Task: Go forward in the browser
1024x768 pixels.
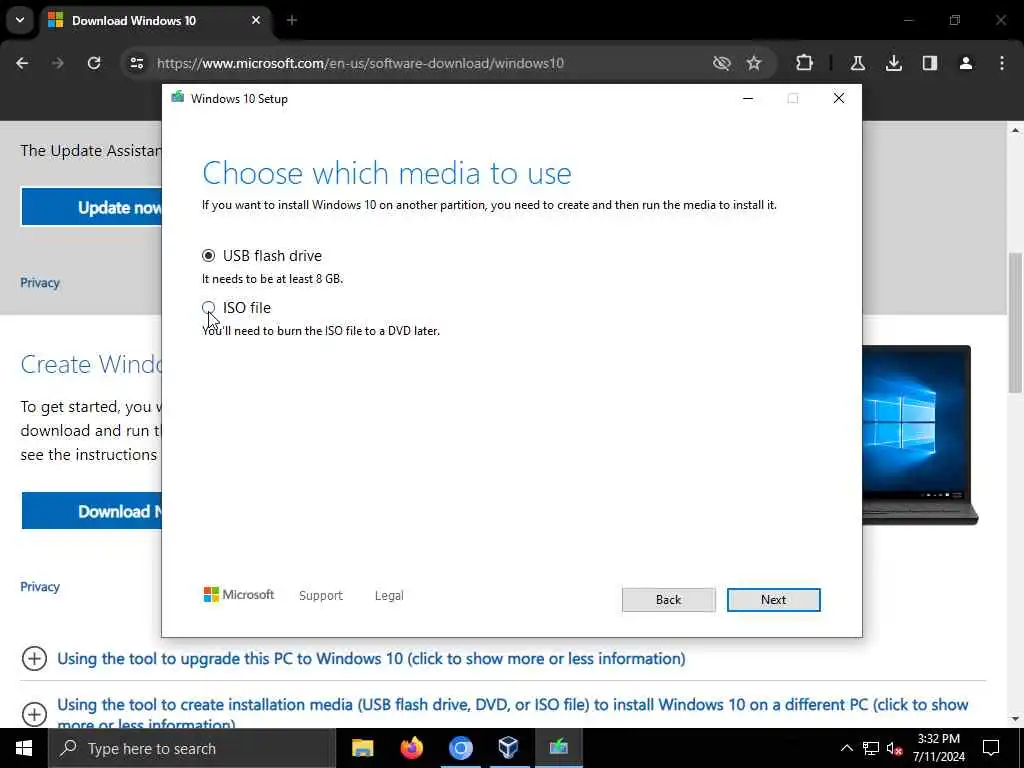Action: pos(58,63)
